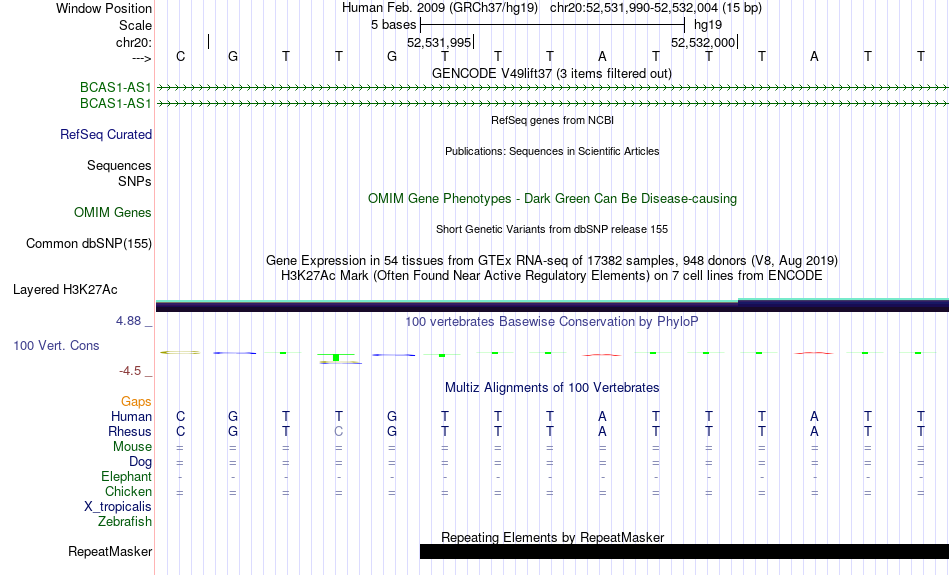Select the Mouse alignment row label

132,447
